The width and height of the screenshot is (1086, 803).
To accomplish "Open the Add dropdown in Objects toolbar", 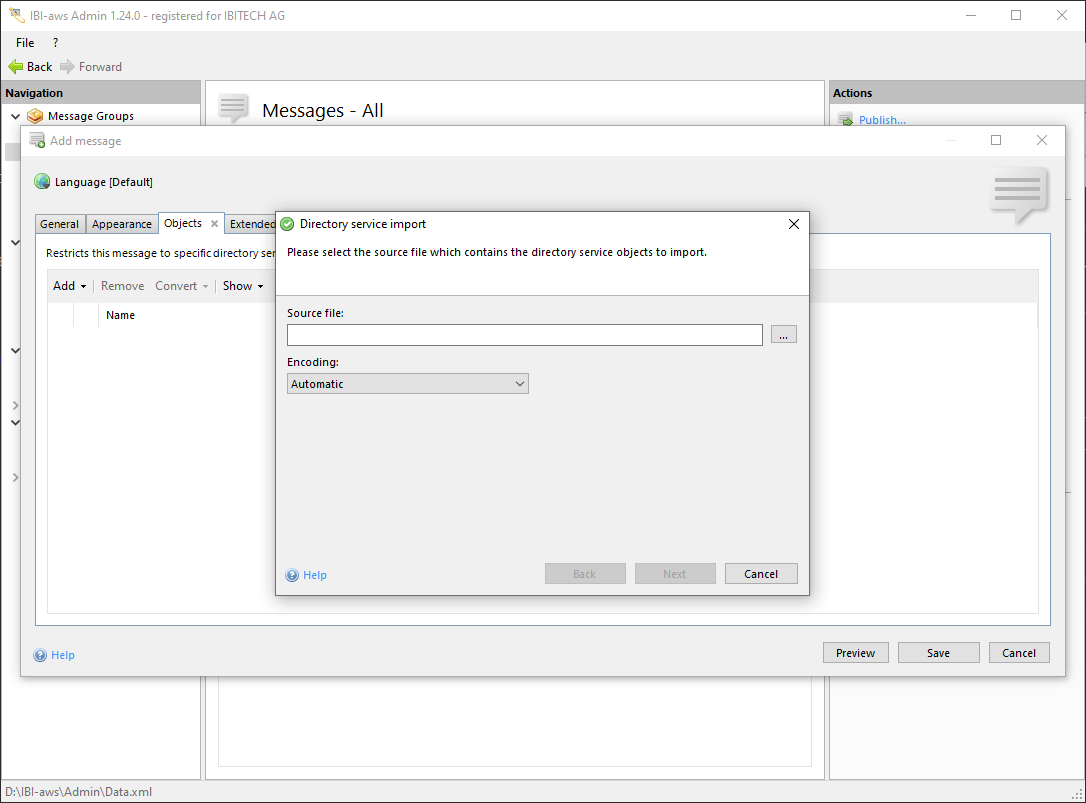I will pyautogui.click(x=70, y=286).
